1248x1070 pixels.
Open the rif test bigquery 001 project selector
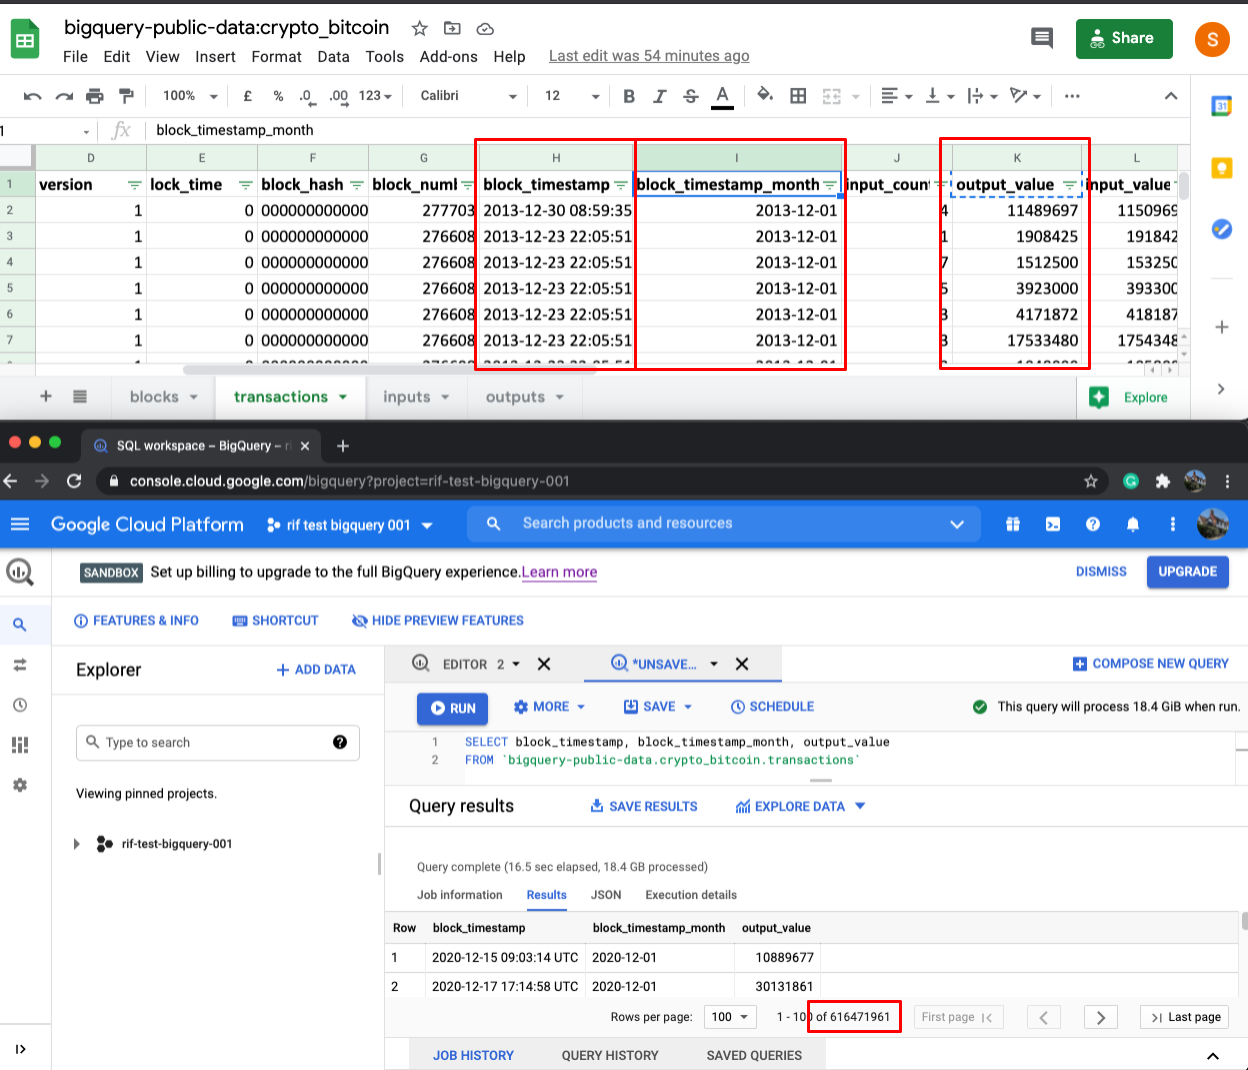pyautogui.click(x=350, y=525)
